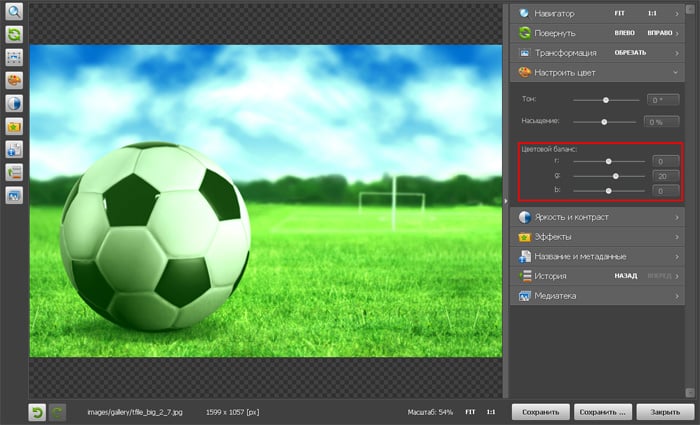Open name and metadata icon in left toolbar
This screenshot has width=700, height=425.
point(14,150)
